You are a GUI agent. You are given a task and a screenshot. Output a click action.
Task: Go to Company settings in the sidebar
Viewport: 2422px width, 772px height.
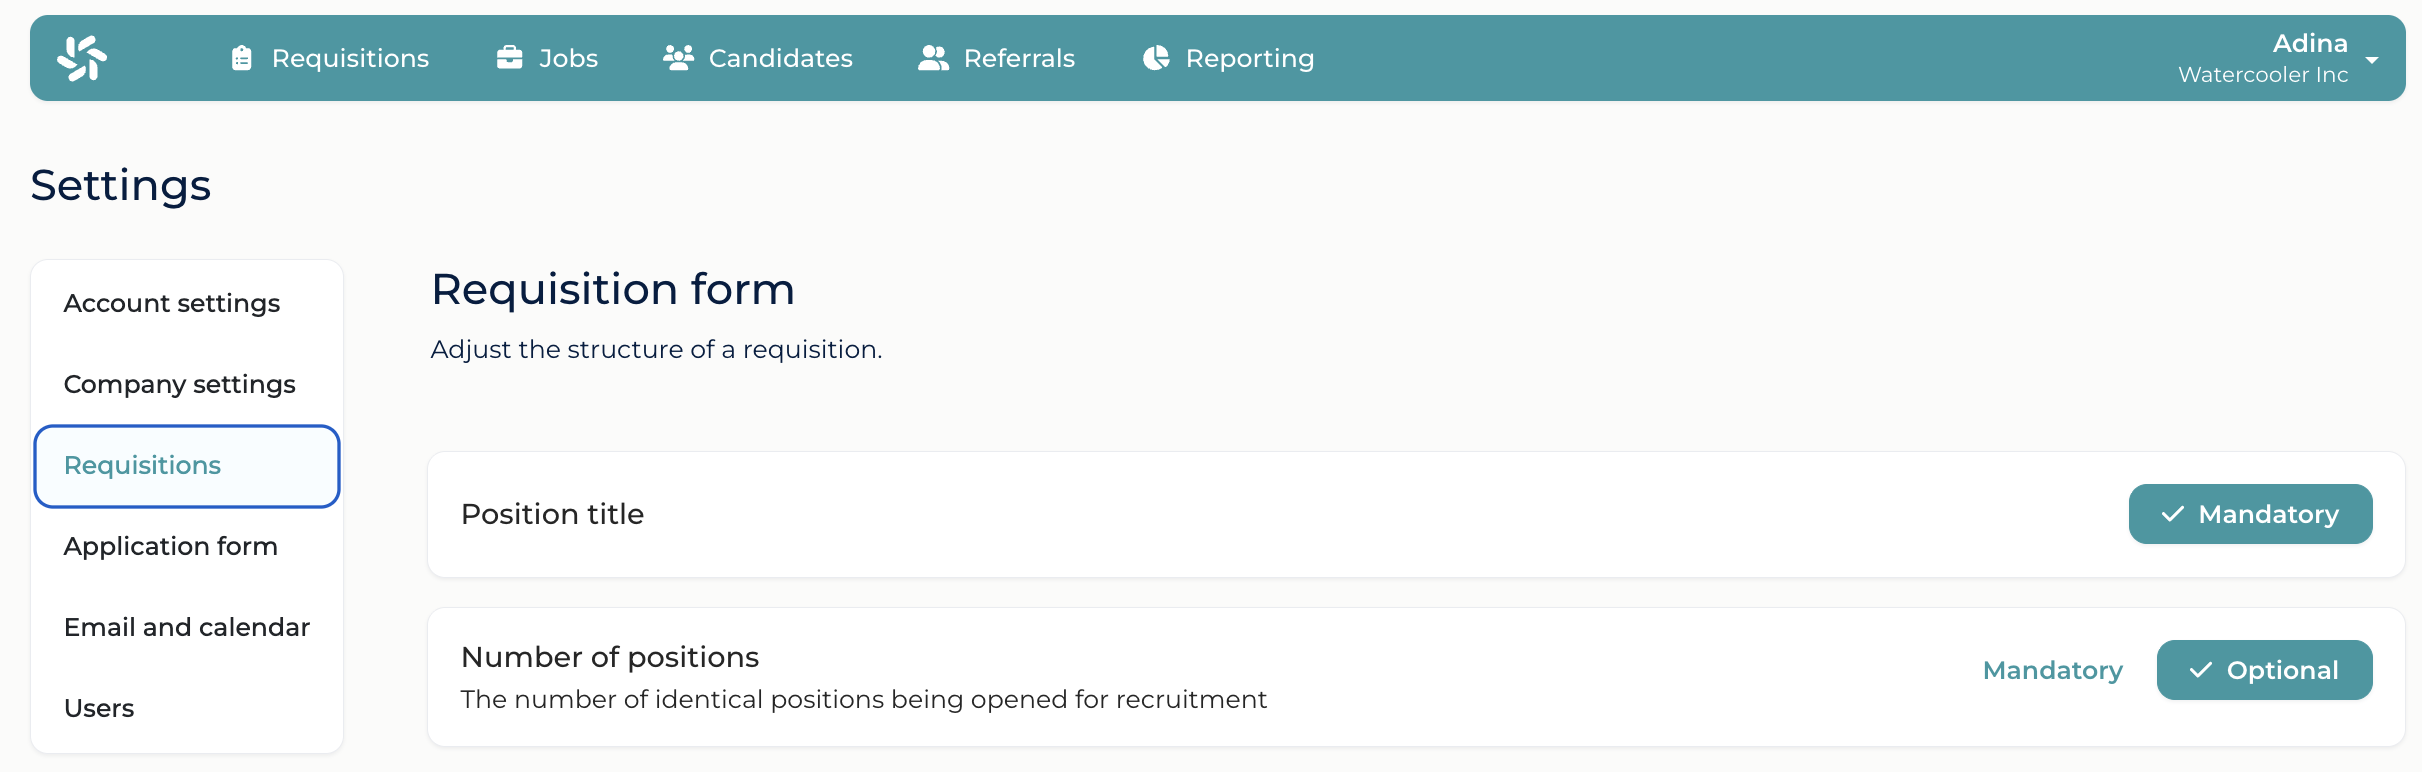pyautogui.click(x=180, y=384)
